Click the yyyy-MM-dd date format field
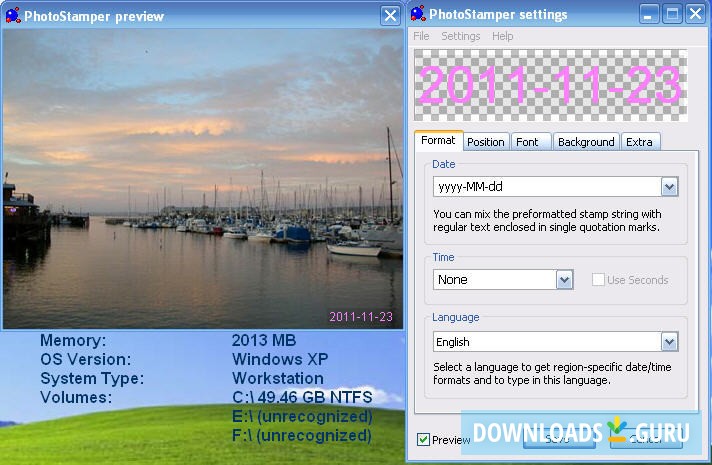This screenshot has height=465, width=712. tap(555, 187)
